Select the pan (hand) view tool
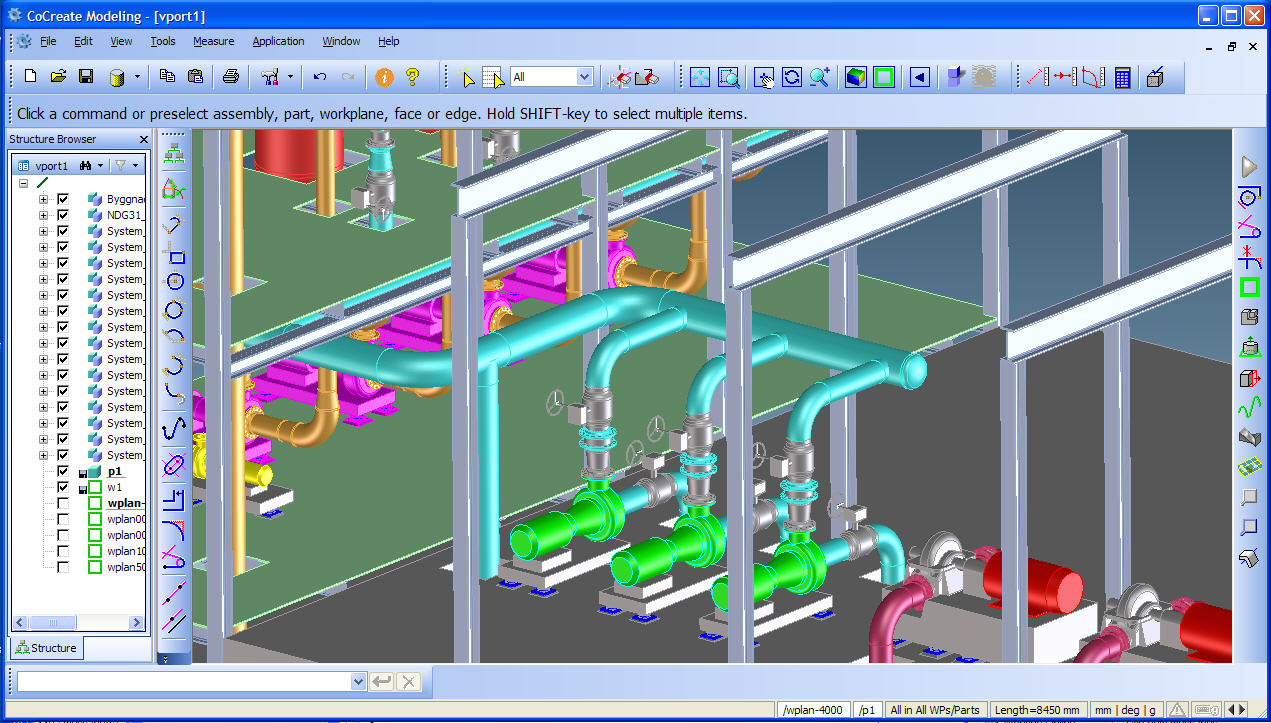This screenshot has height=723, width=1271. pyautogui.click(x=765, y=76)
